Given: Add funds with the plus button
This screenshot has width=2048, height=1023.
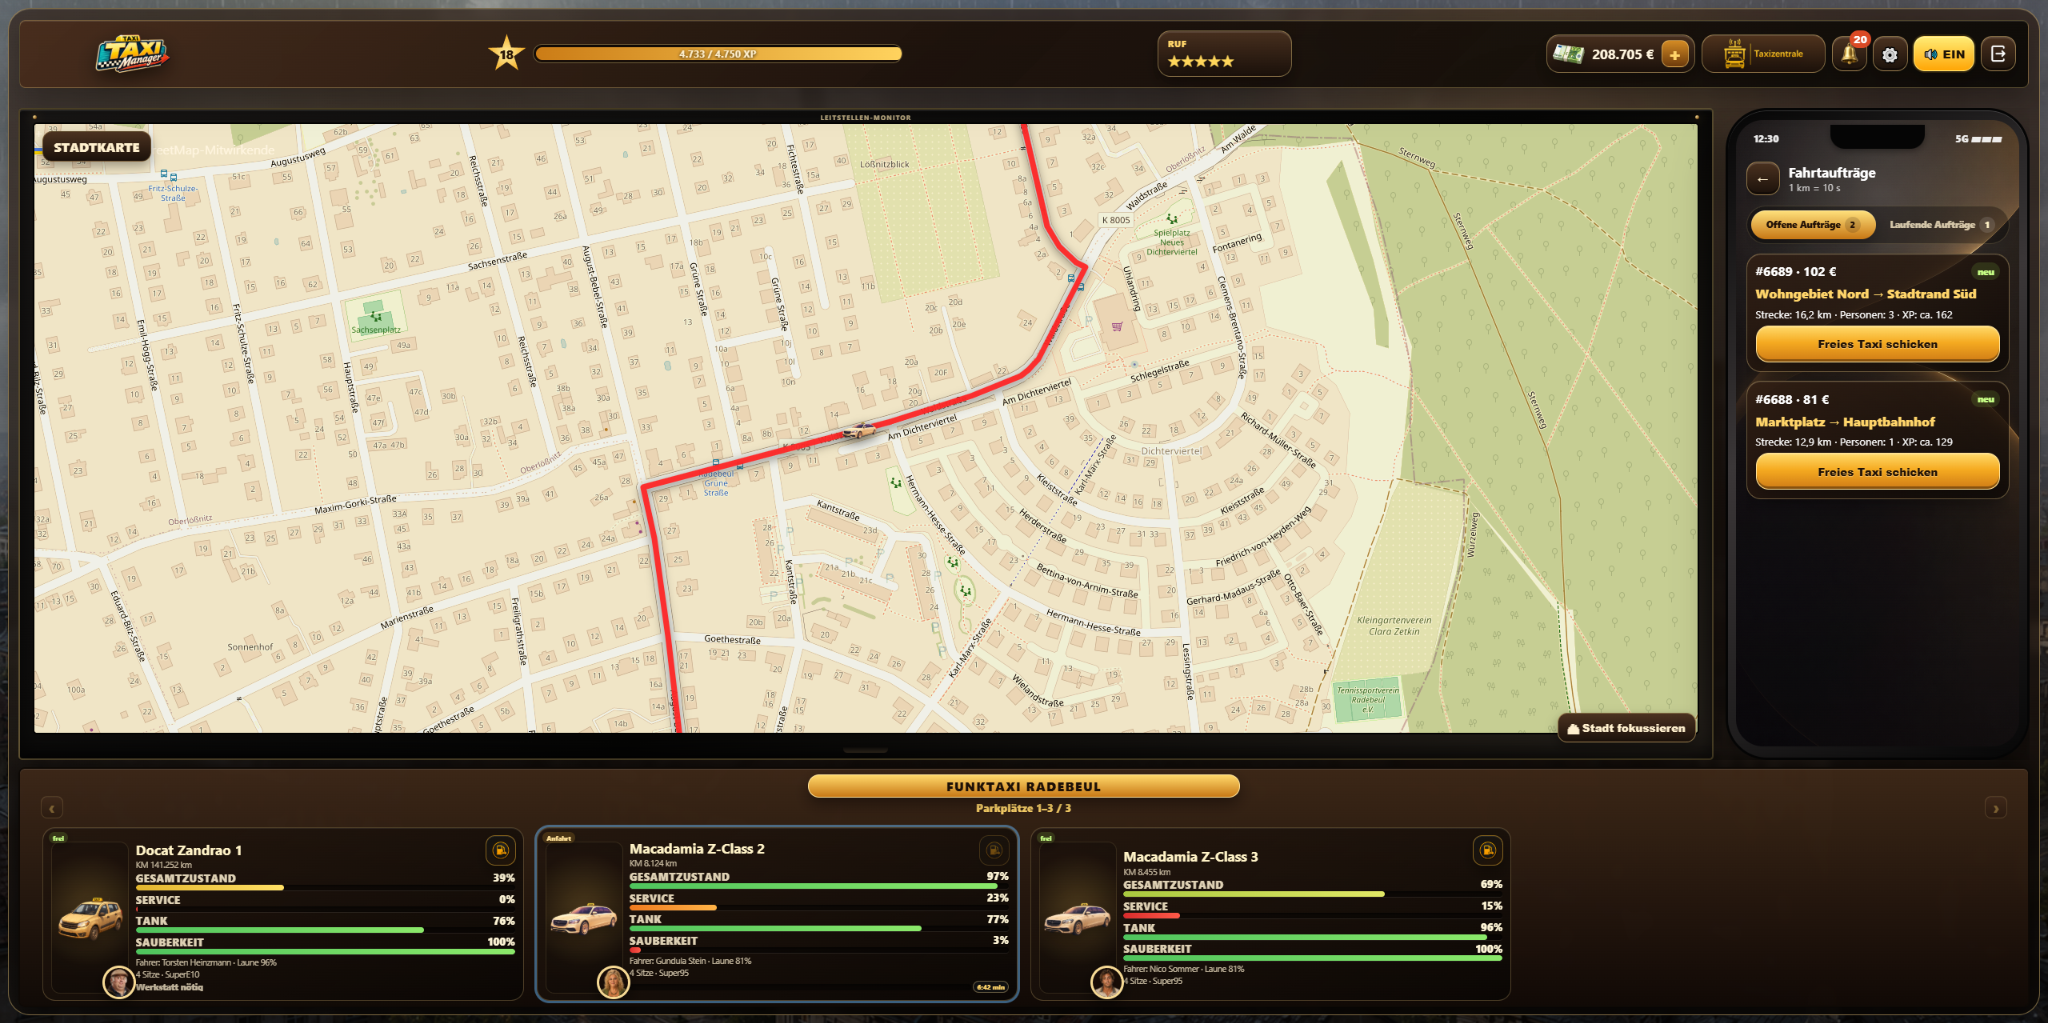Looking at the screenshot, I should coord(1675,55).
